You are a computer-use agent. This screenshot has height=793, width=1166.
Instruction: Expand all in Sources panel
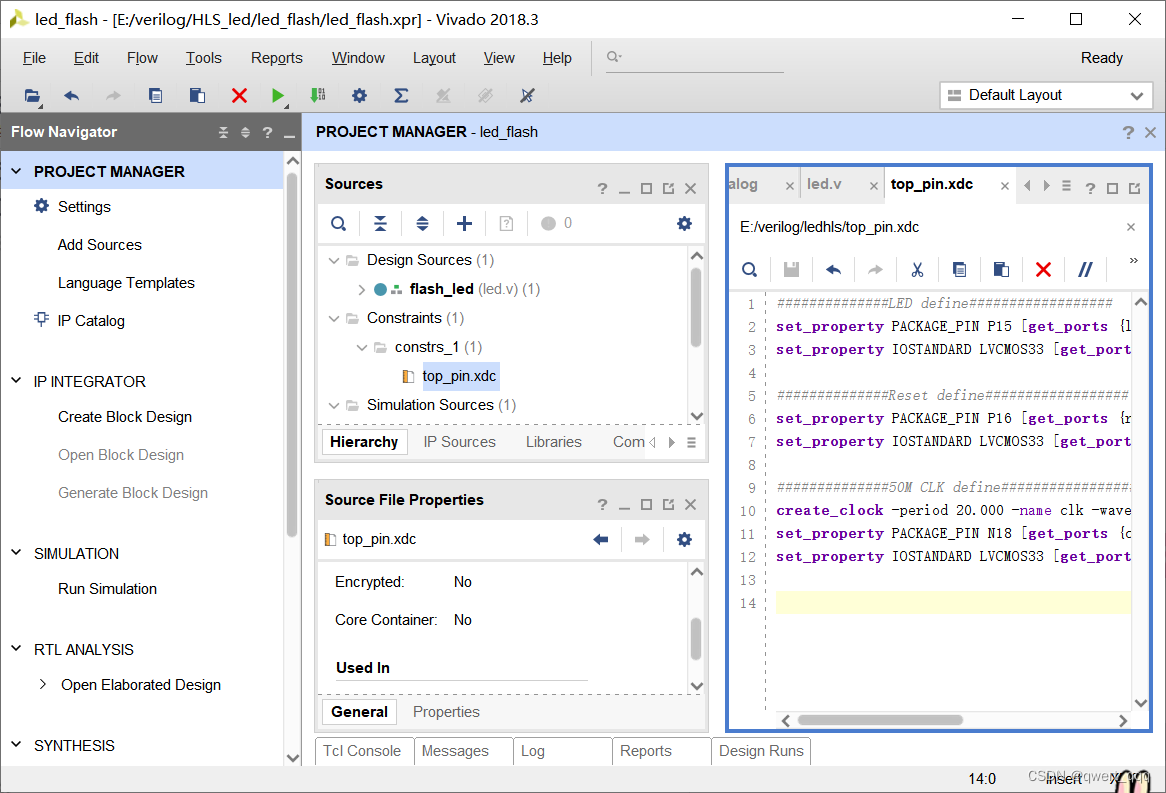point(422,223)
